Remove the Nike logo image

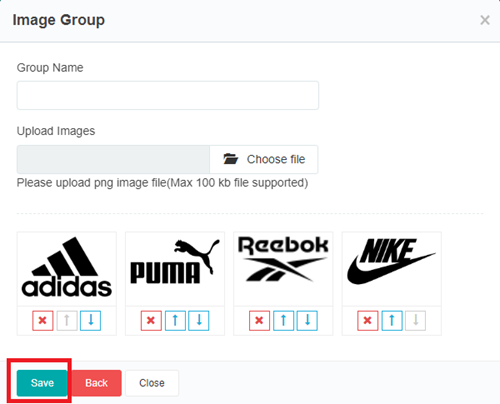tap(368, 321)
